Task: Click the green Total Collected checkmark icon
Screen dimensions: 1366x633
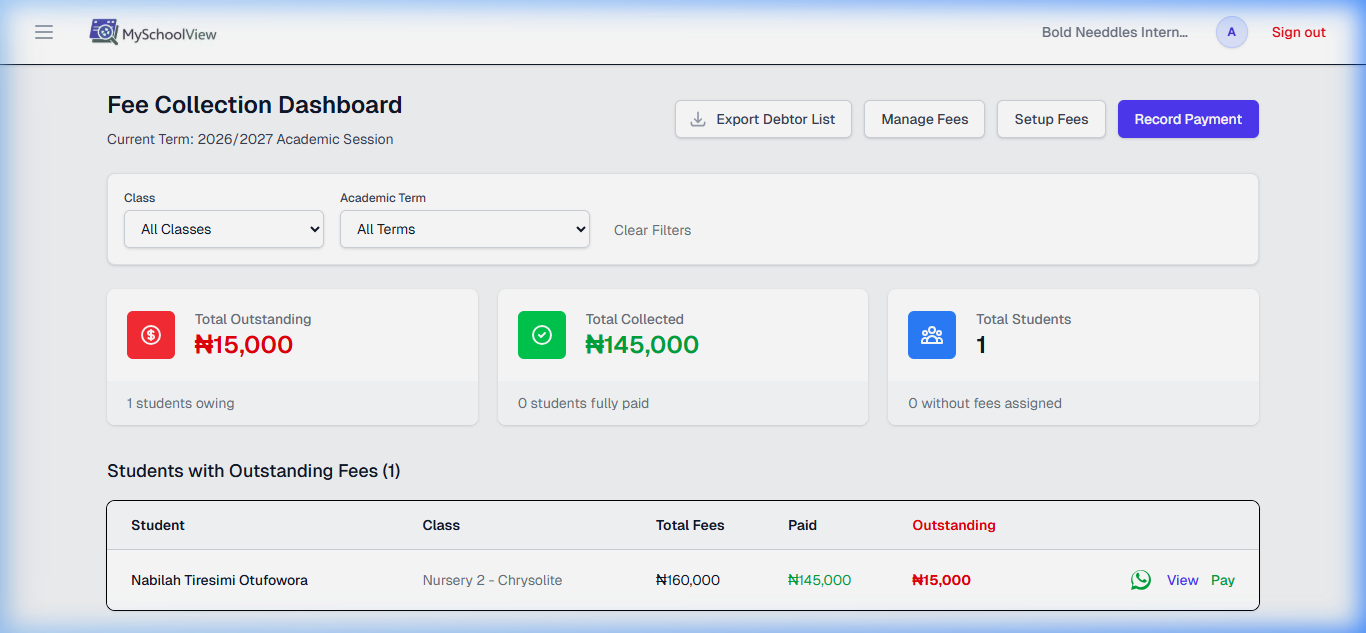Action: pos(542,335)
